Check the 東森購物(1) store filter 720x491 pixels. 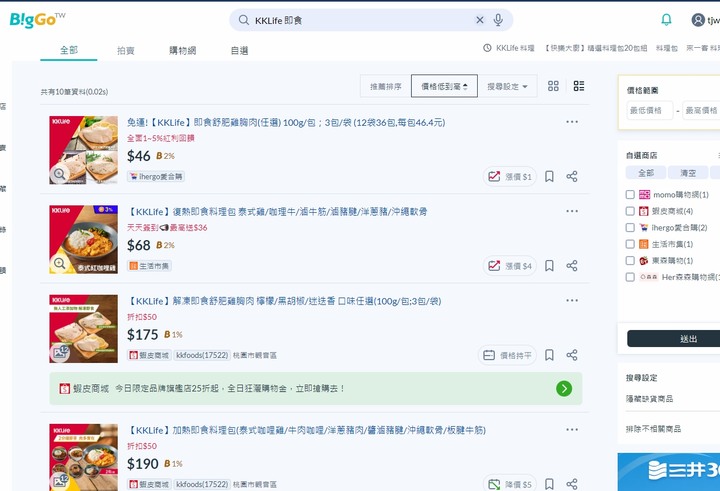click(x=630, y=261)
